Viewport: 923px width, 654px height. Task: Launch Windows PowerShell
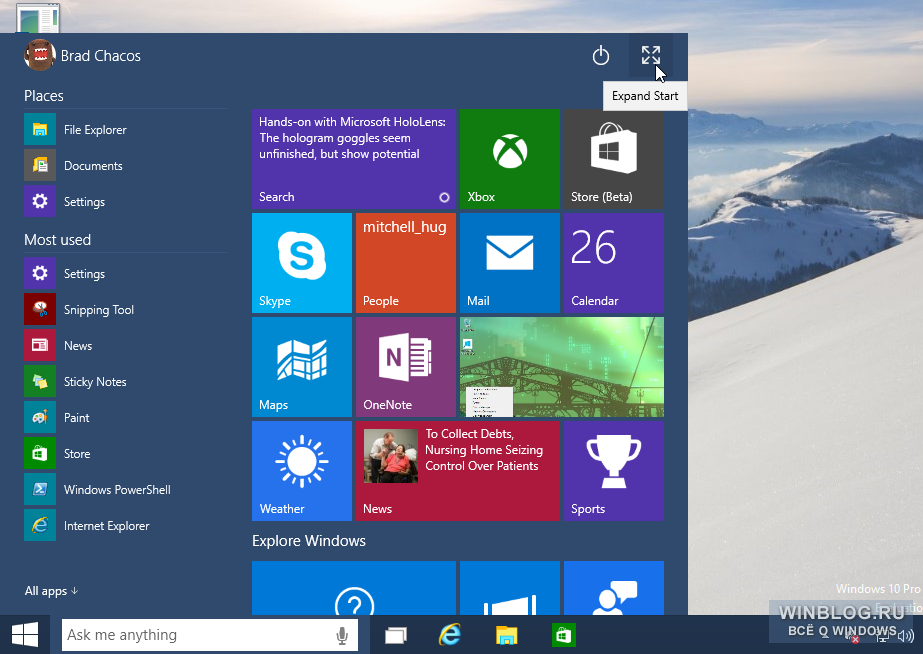pos(126,489)
